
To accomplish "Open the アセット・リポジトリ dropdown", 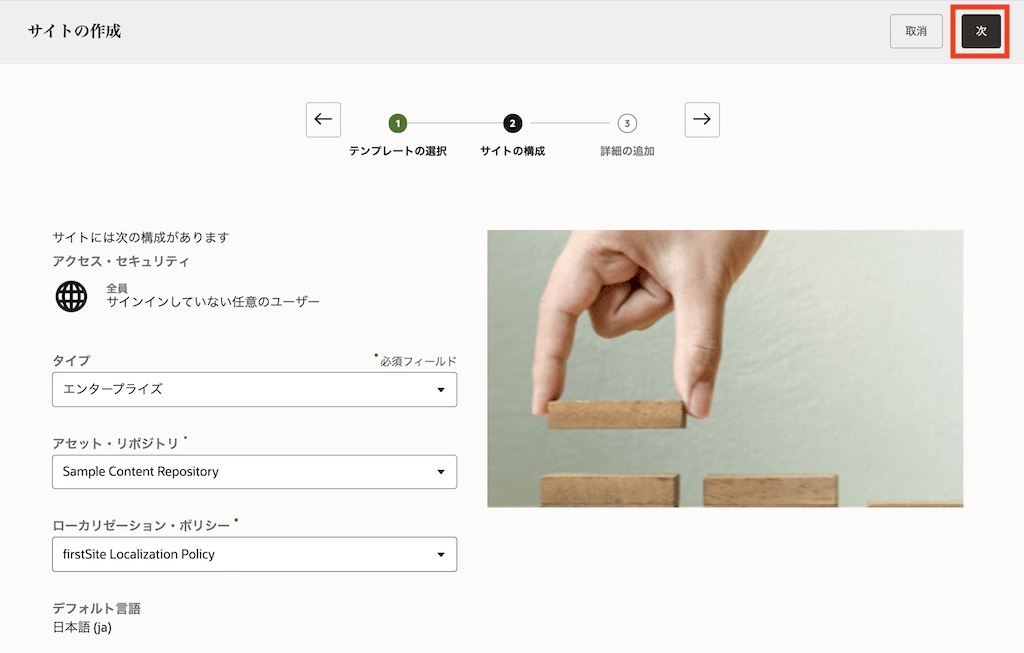I will pyautogui.click(x=254, y=471).
